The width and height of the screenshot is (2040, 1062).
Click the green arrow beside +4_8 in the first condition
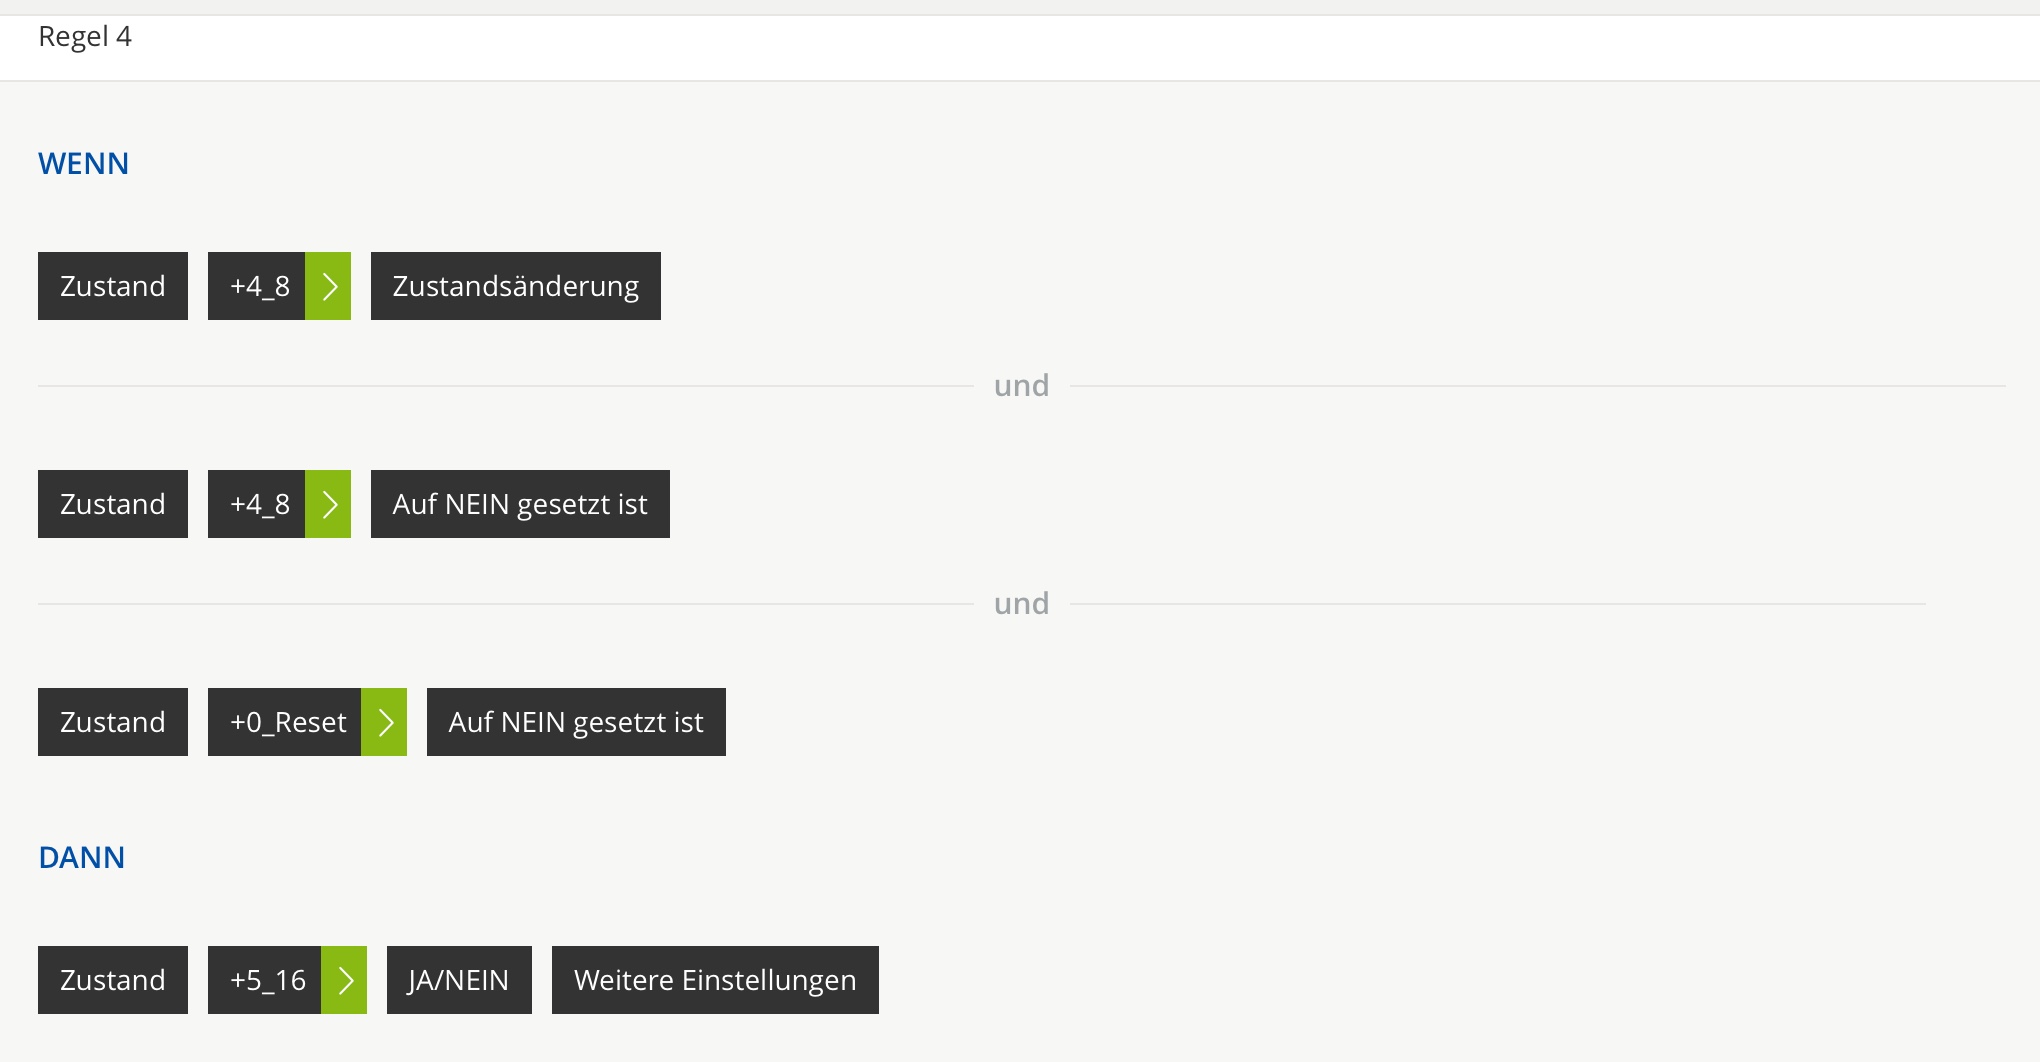coord(328,286)
